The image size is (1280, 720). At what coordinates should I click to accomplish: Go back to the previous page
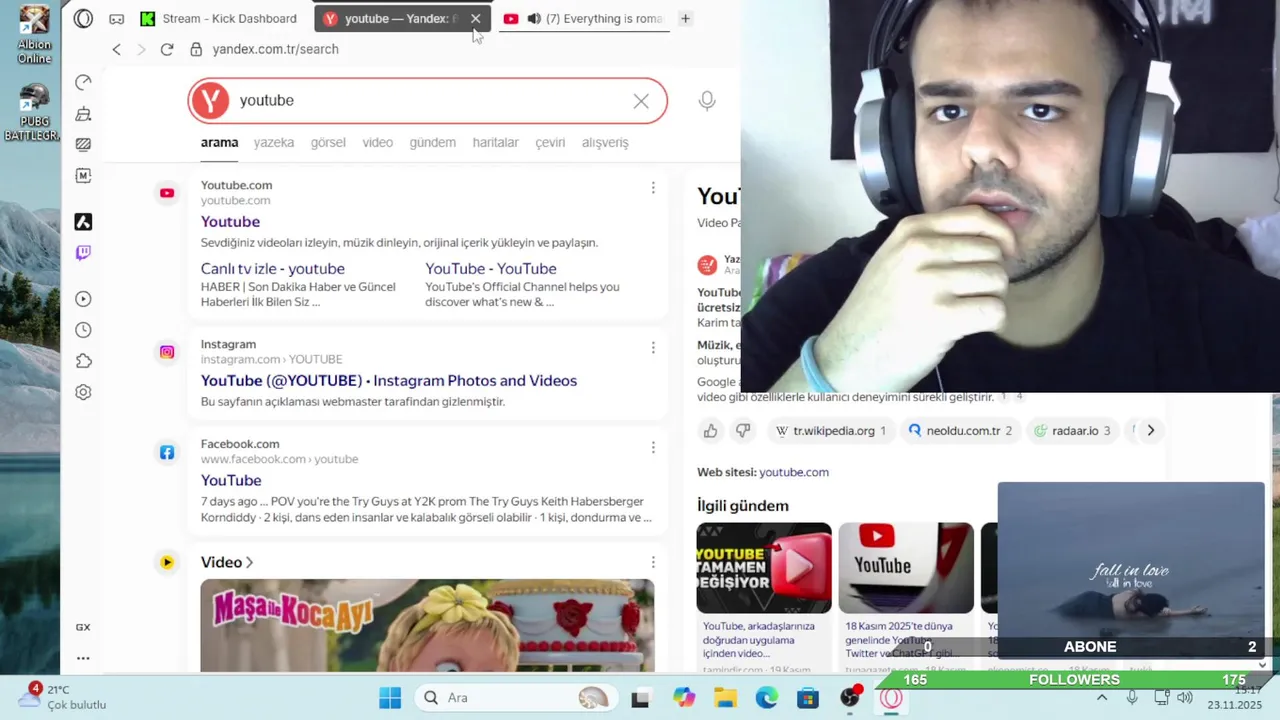pyautogui.click(x=117, y=49)
